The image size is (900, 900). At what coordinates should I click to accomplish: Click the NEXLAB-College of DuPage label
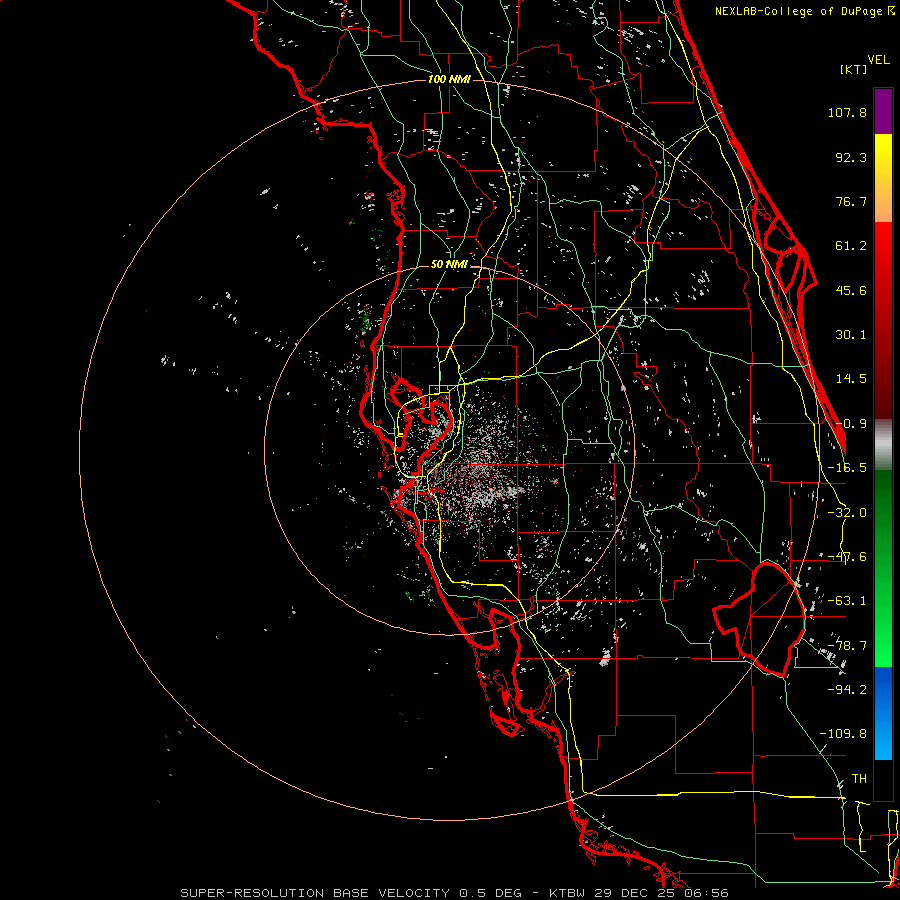(x=798, y=11)
